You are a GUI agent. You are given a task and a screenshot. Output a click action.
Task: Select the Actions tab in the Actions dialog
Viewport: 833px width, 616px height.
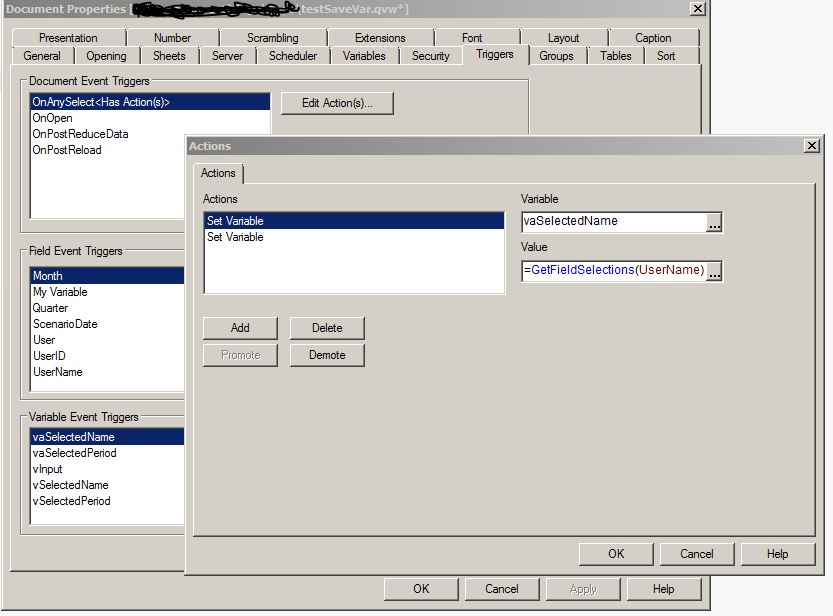click(x=218, y=173)
